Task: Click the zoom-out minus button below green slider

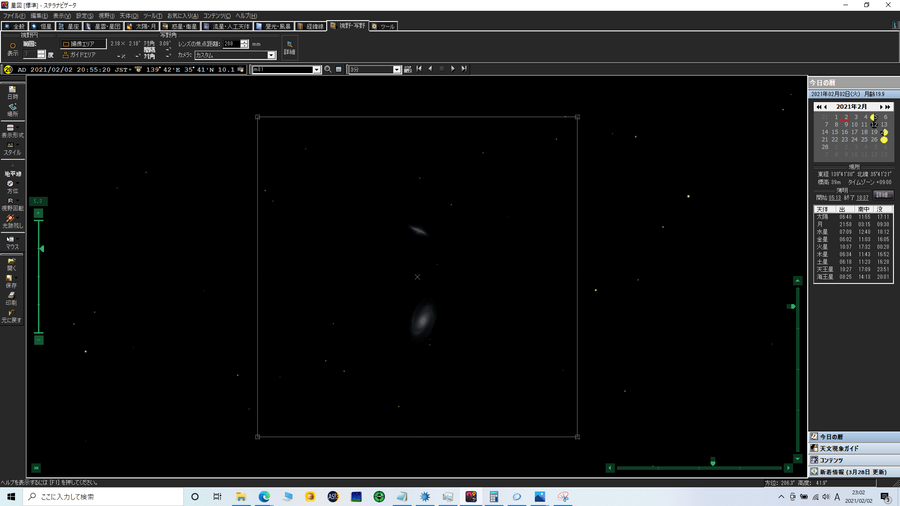Action: point(38,340)
